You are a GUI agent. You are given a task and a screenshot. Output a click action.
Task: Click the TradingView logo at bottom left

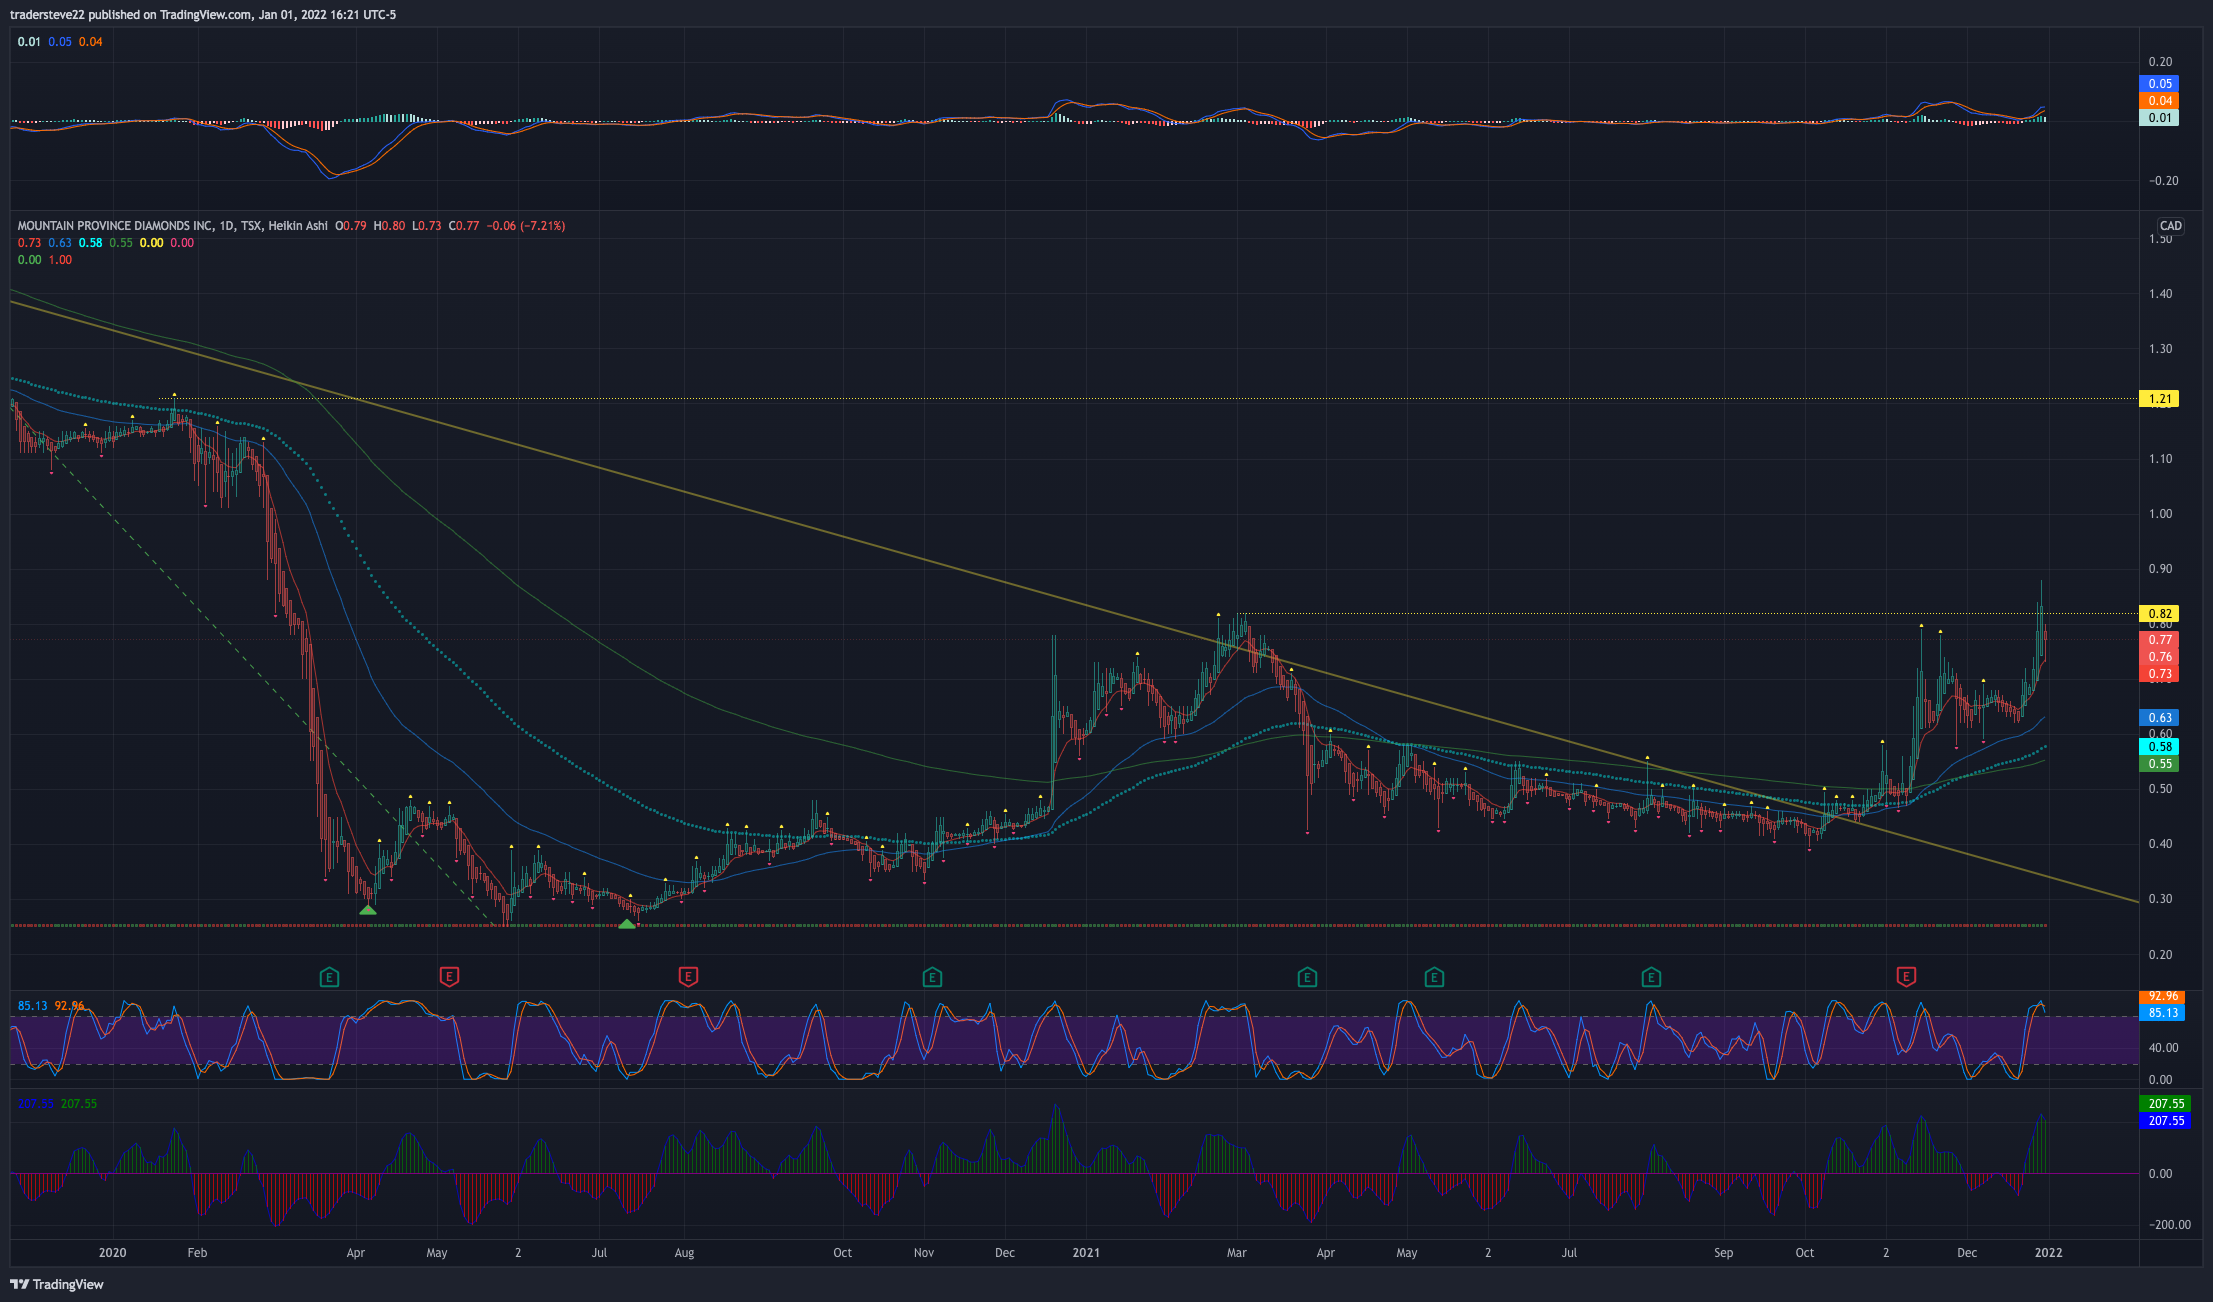(57, 1284)
